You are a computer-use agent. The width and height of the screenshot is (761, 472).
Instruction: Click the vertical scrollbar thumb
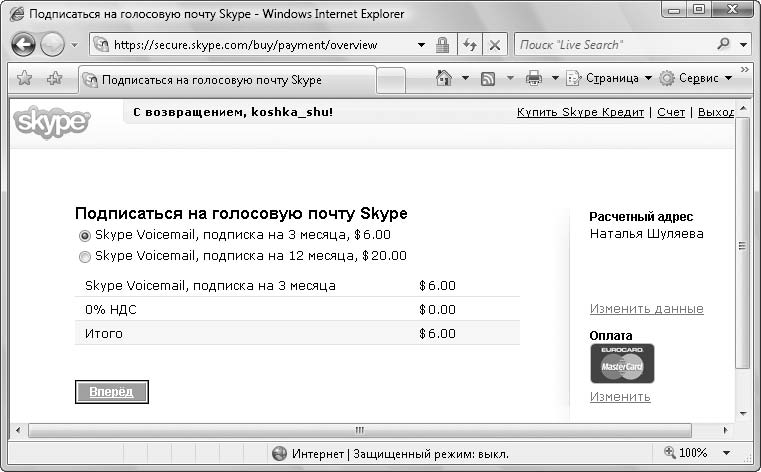(x=743, y=243)
